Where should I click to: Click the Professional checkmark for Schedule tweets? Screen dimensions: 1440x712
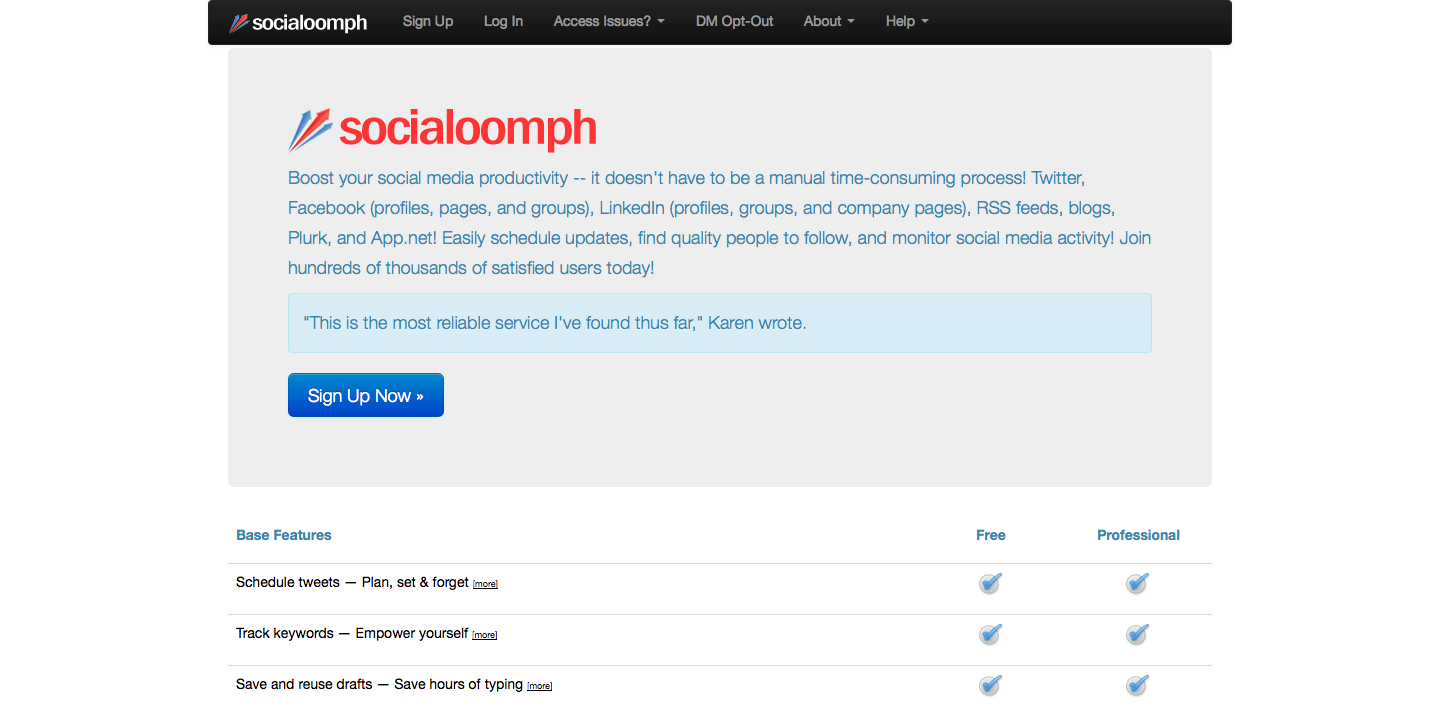pyautogui.click(x=1137, y=583)
